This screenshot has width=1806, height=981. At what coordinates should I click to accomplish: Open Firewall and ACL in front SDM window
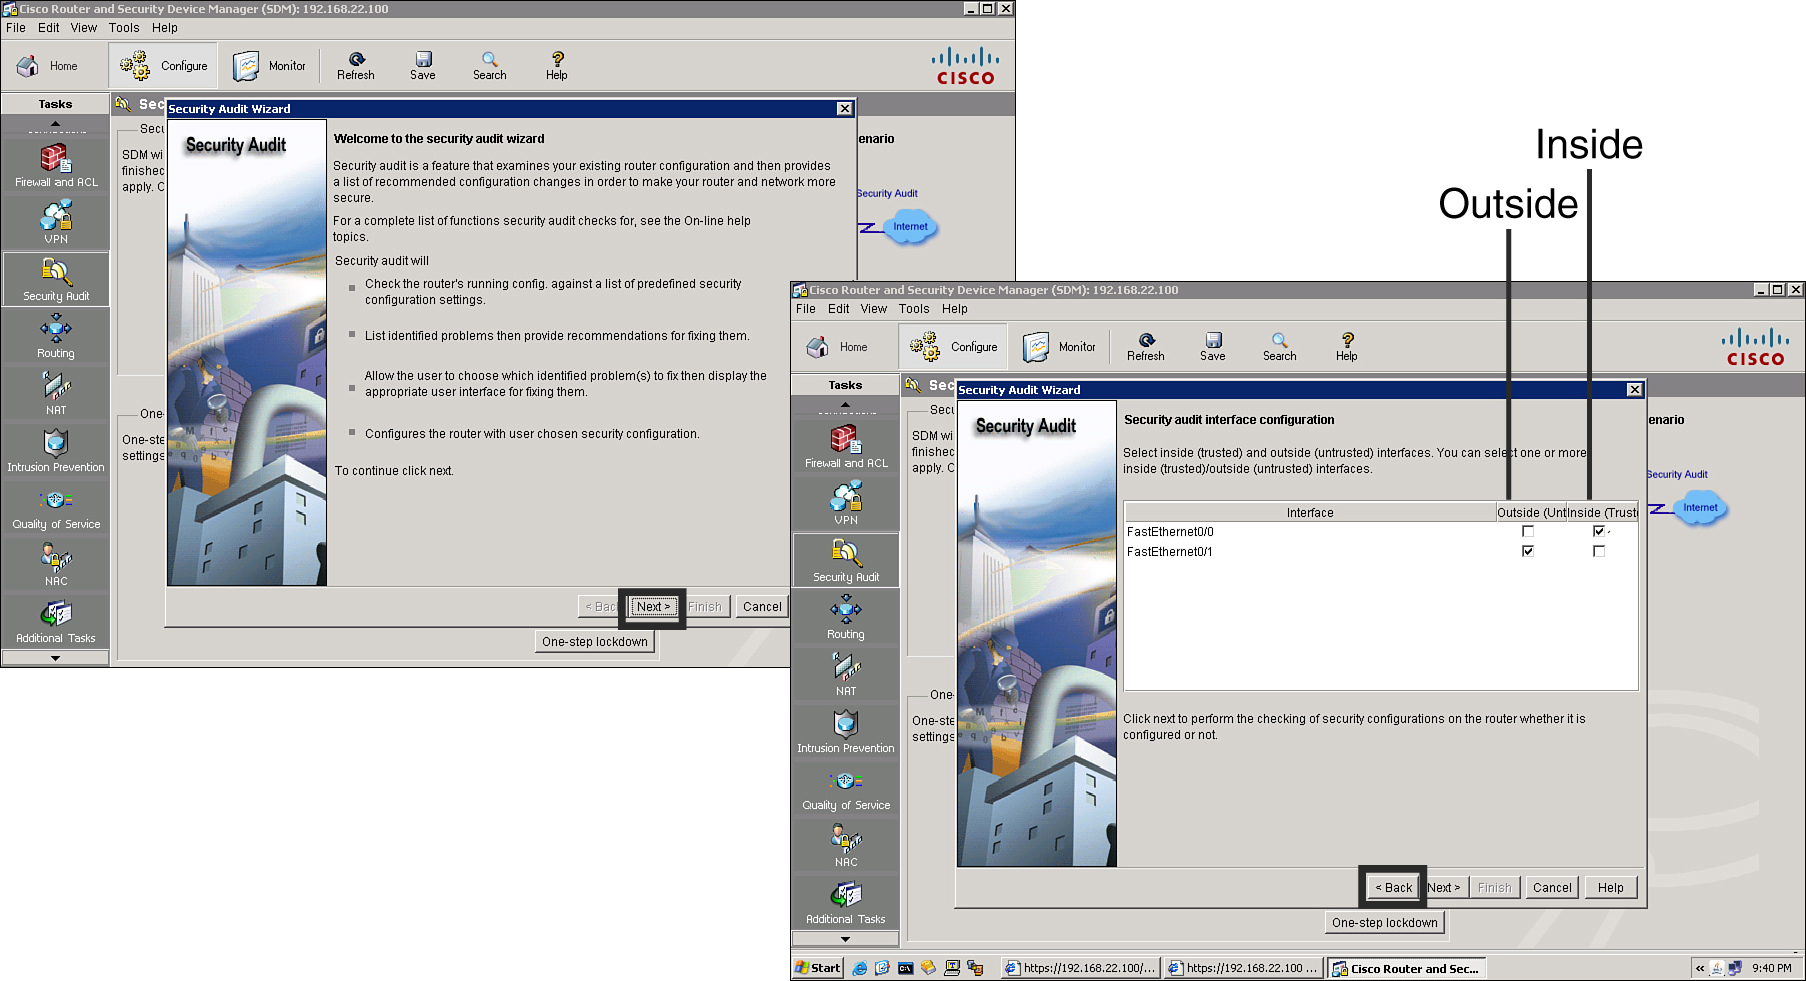tap(846, 447)
